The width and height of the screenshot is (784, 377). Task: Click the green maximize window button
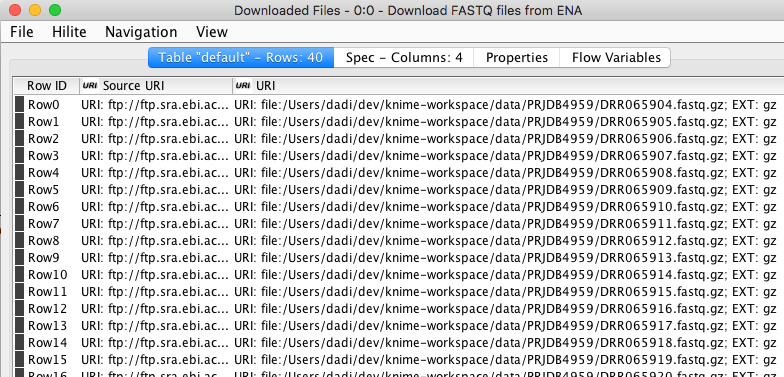(55, 10)
